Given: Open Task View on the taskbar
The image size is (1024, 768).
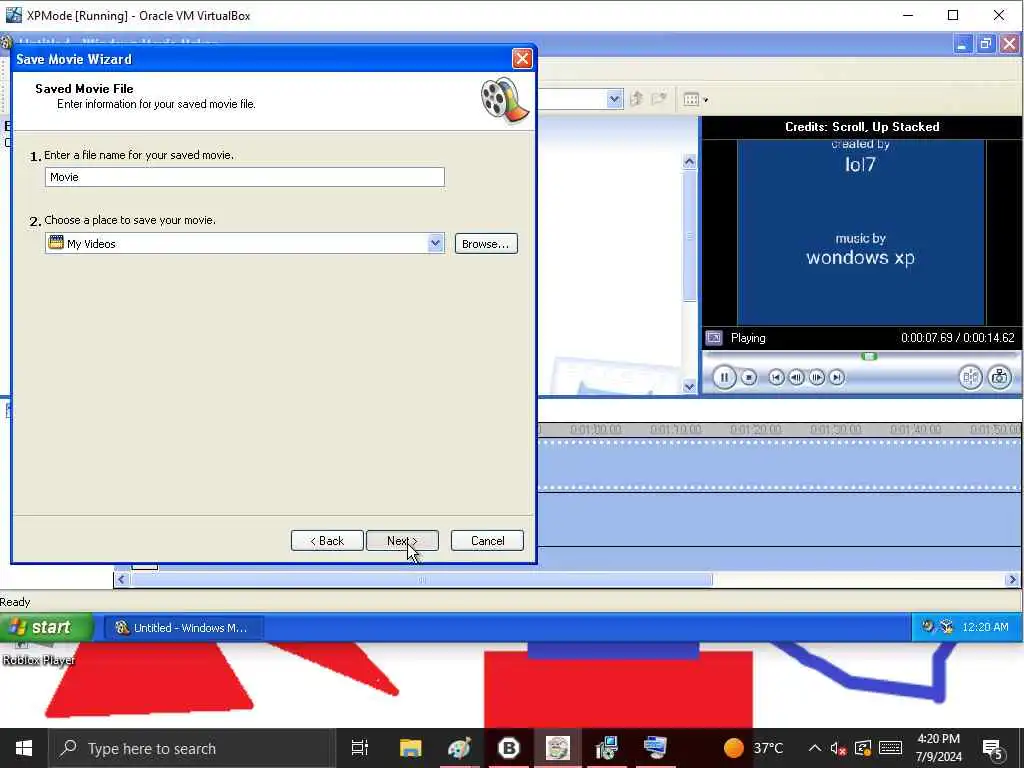Looking at the screenshot, I should click(x=360, y=748).
